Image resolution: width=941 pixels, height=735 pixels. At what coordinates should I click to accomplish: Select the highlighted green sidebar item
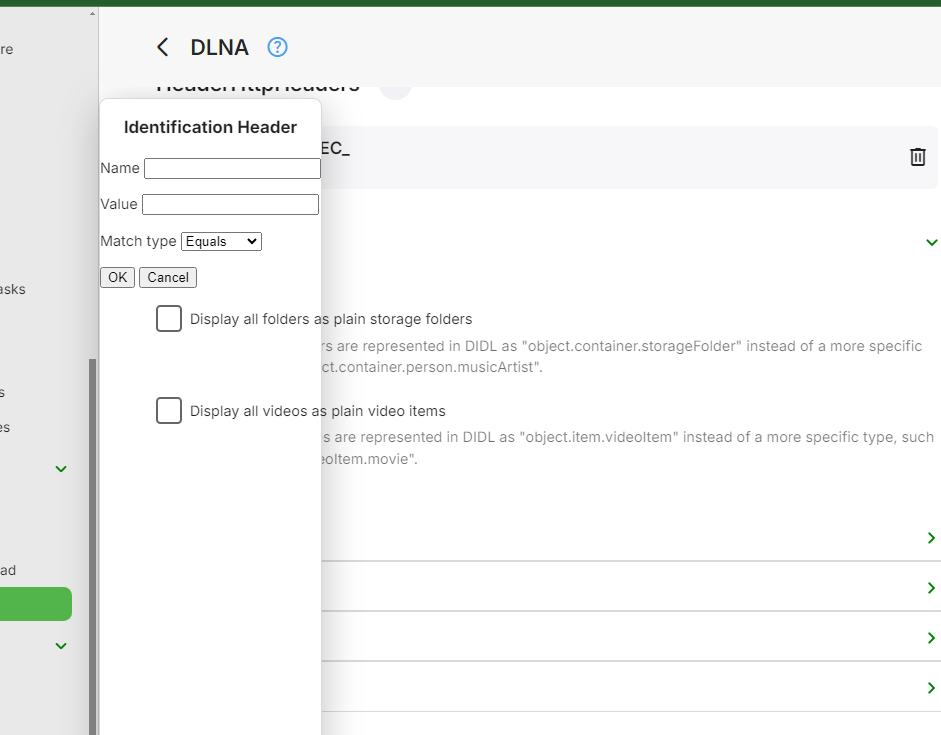pos(35,604)
